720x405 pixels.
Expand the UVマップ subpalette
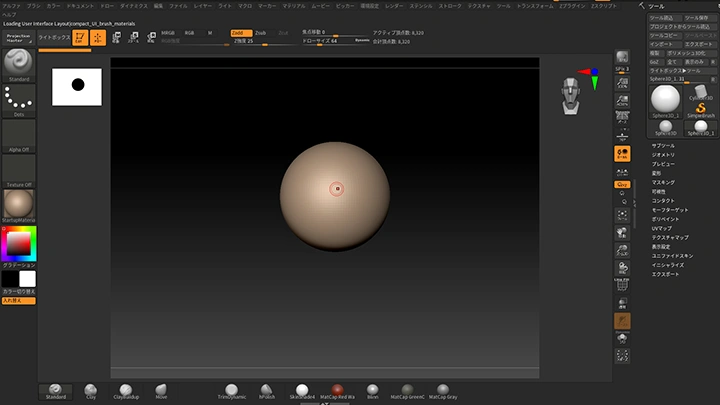(661, 228)
